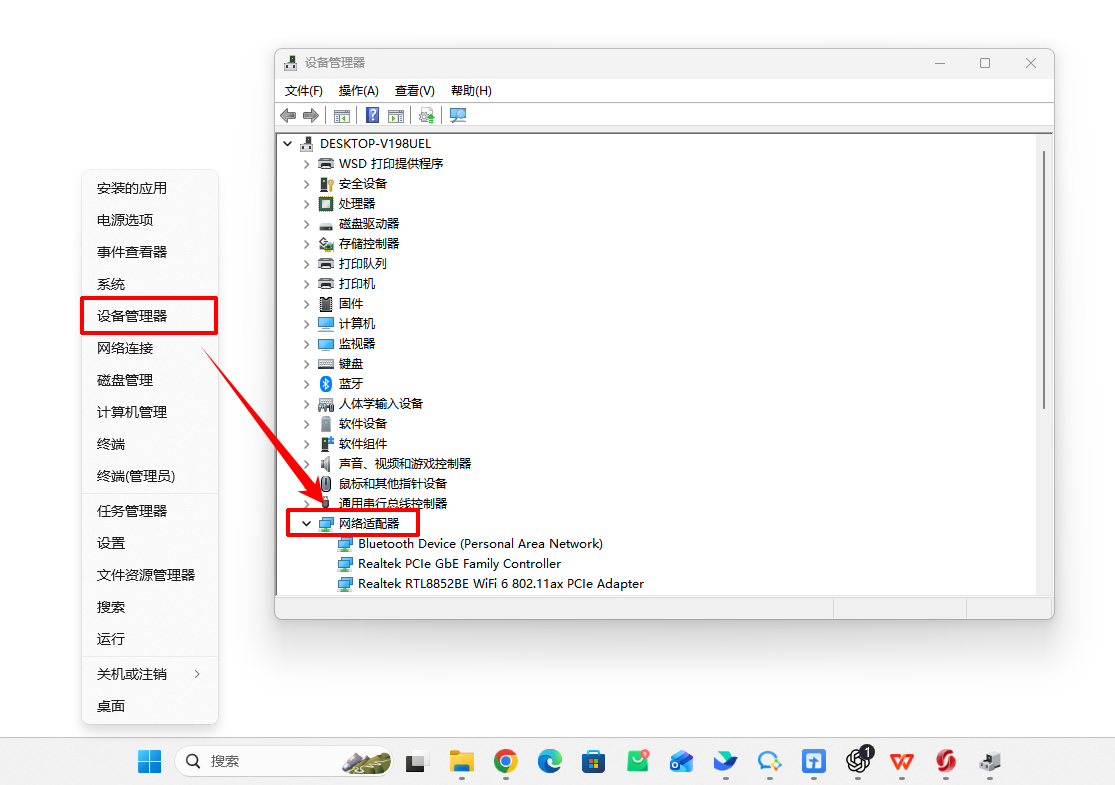Open the 查看(V) menu
1115x785 pixels.
[x=415, y=91]
